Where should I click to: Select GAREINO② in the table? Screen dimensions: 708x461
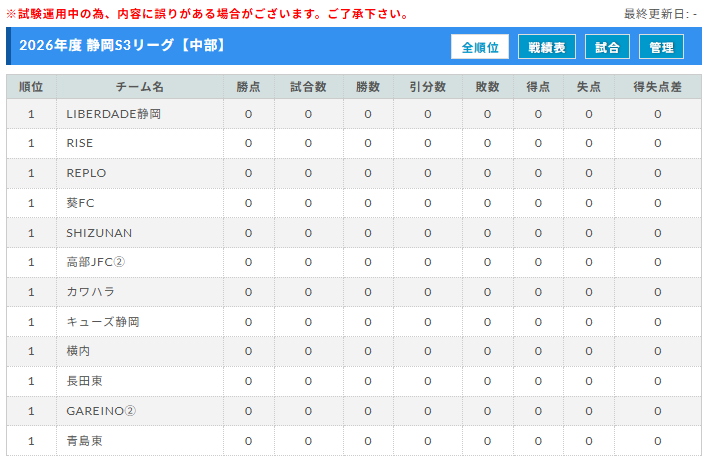[x=101, y=411]
